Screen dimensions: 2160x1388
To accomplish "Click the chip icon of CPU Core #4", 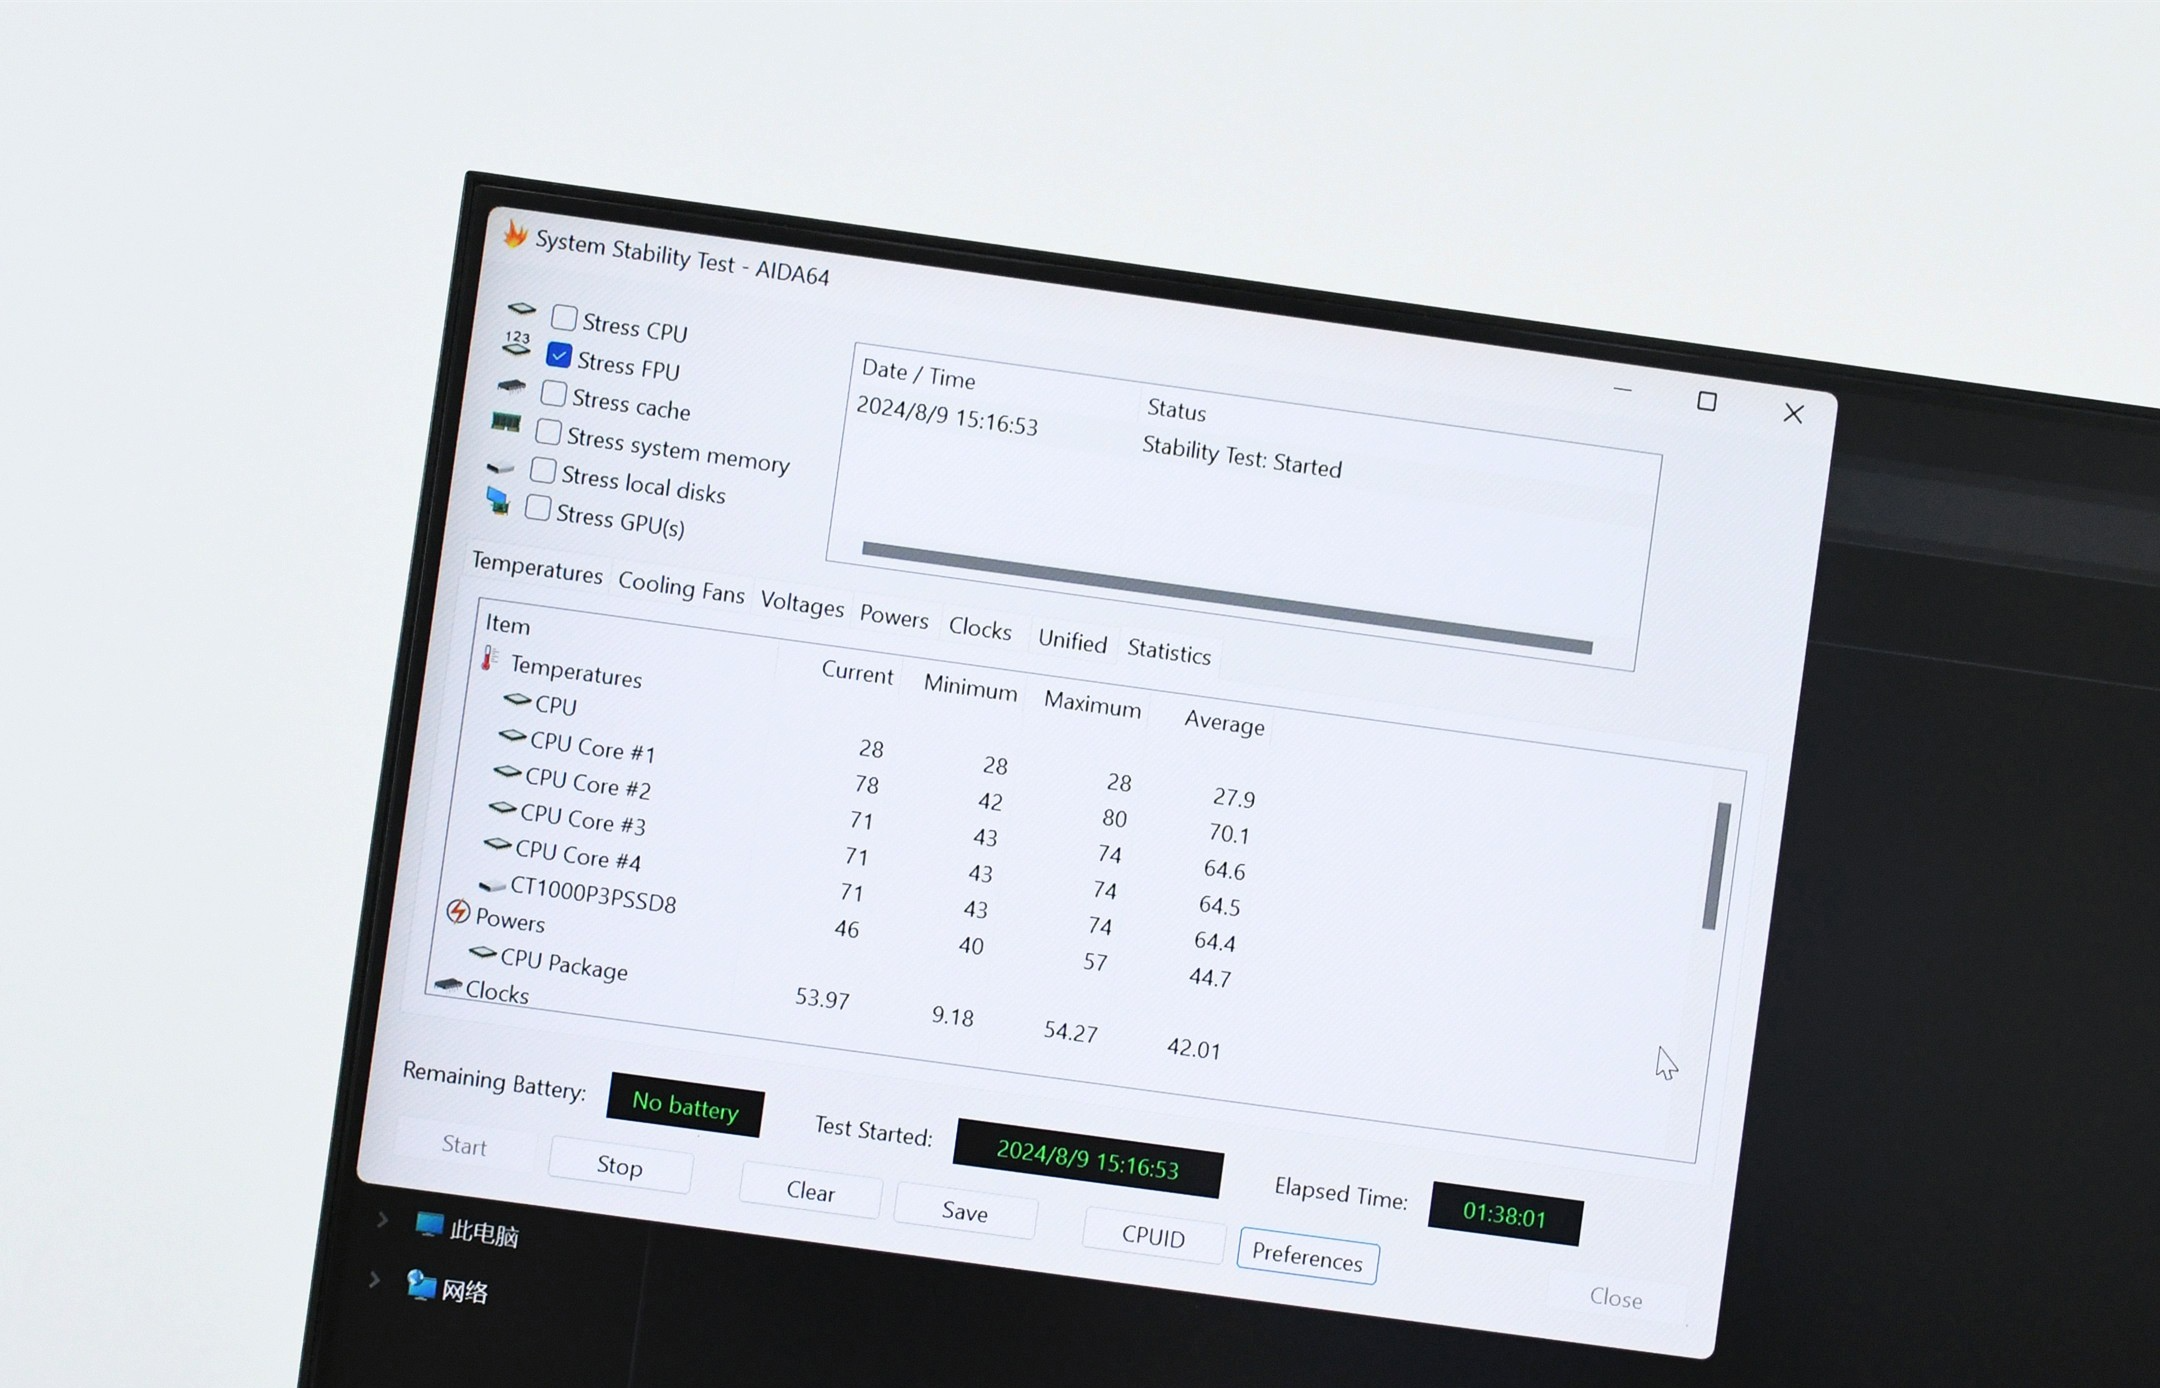I will [497, 845].
